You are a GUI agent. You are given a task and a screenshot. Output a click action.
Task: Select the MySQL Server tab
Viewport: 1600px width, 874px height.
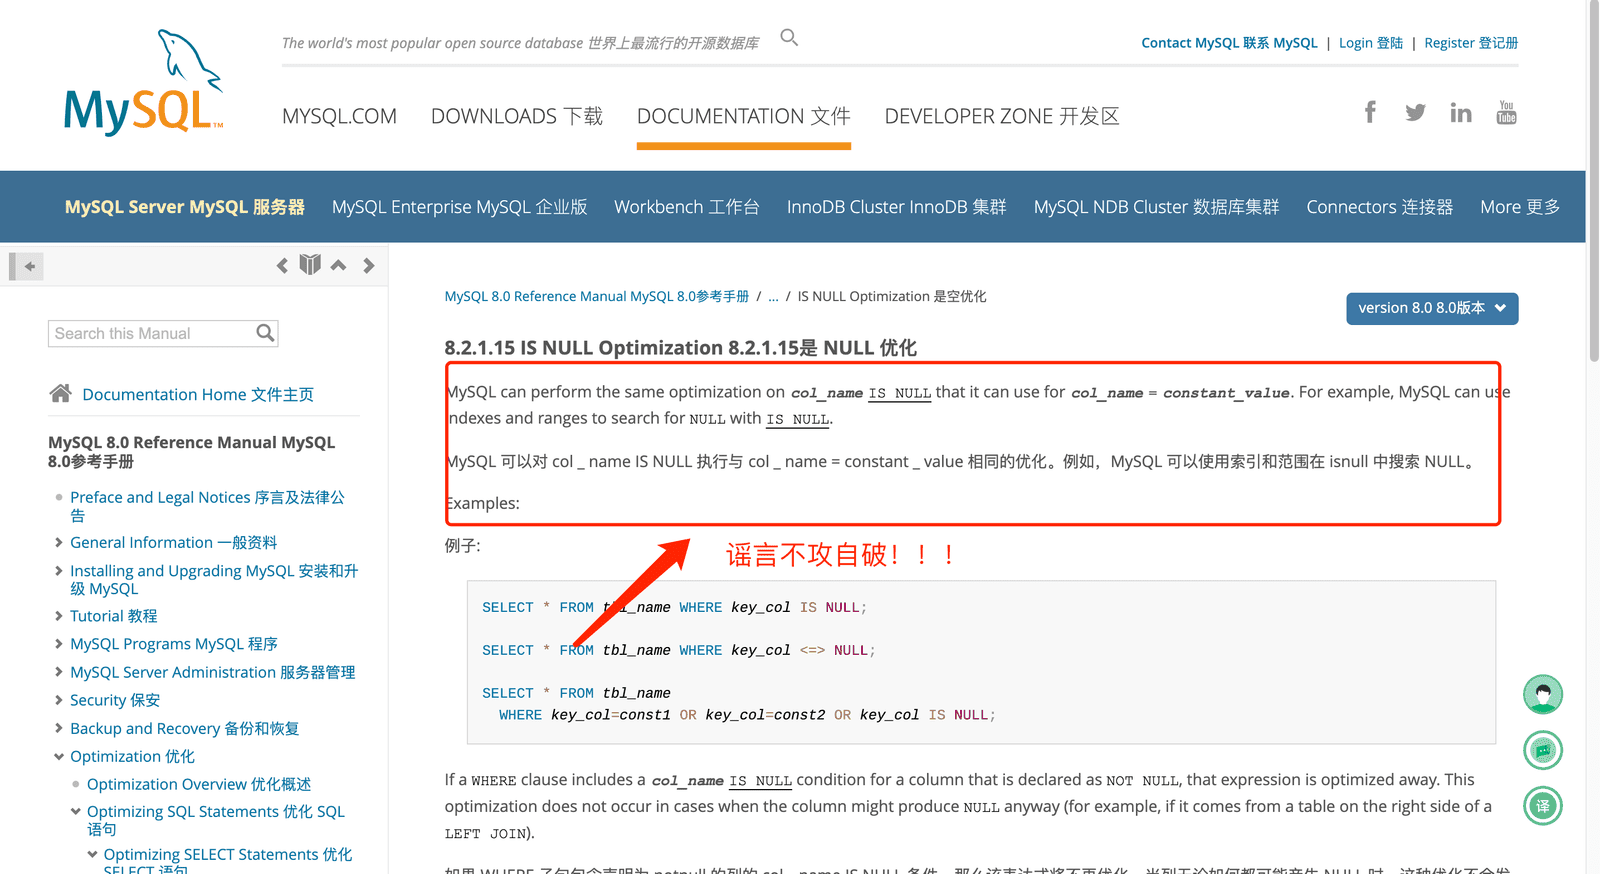185,207
